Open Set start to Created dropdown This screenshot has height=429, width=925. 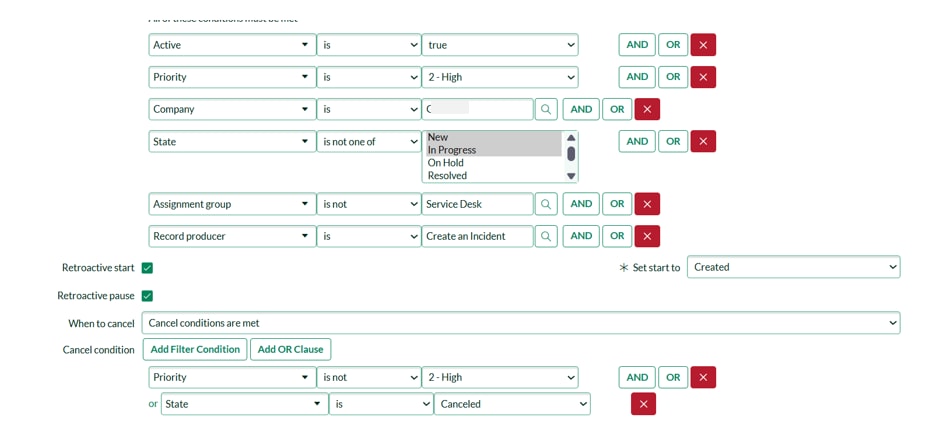click(794, 267)
